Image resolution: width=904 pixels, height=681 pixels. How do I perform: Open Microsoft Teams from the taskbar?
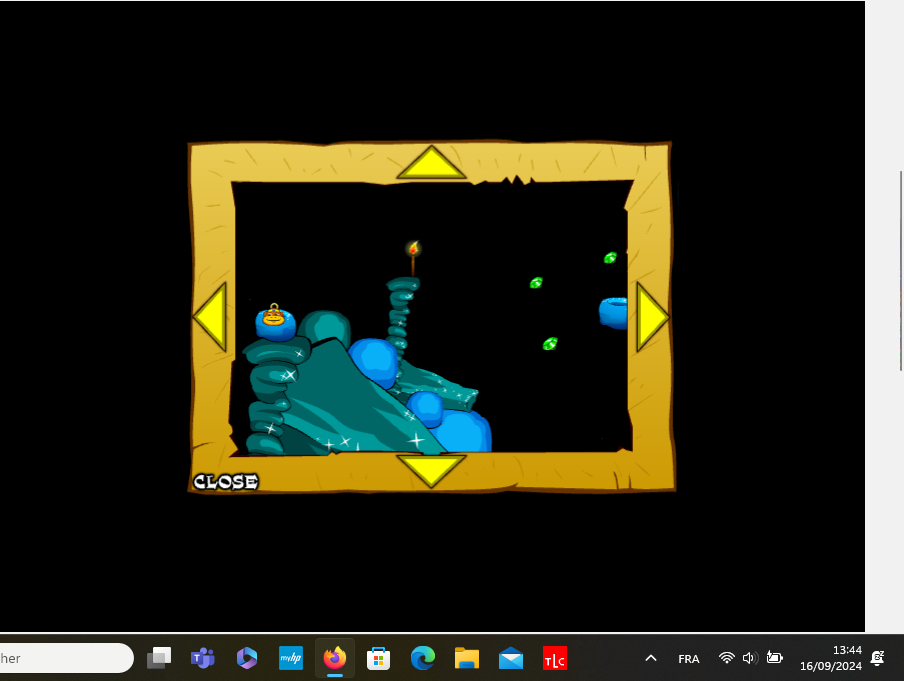pyautogui.click(x=203, y=658)
